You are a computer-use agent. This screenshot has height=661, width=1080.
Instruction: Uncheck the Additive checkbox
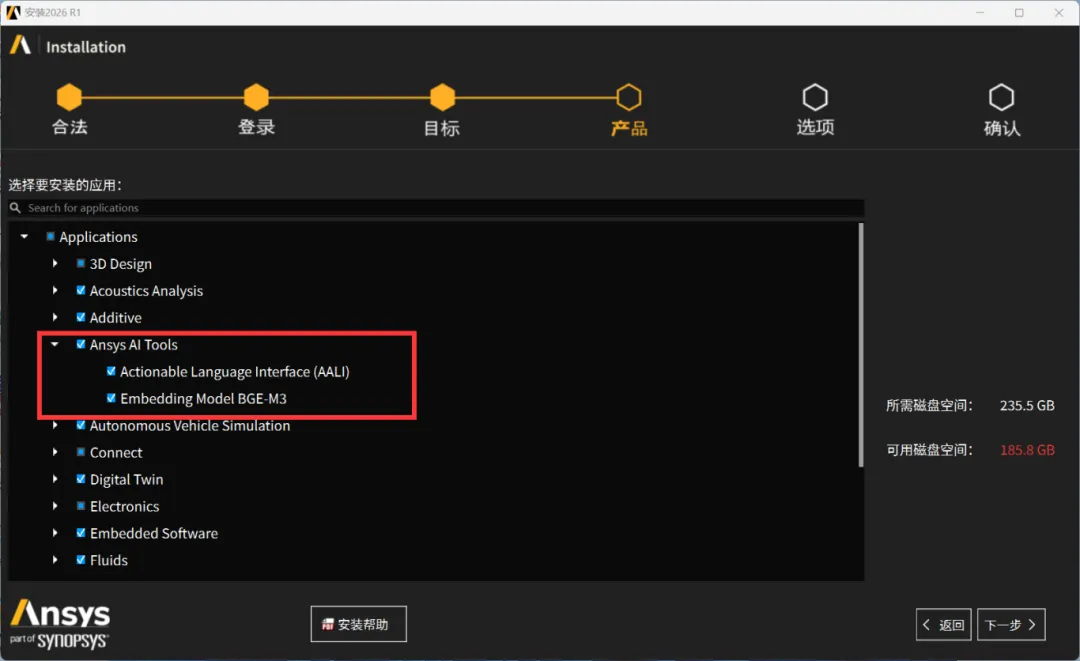coord(81,317)
